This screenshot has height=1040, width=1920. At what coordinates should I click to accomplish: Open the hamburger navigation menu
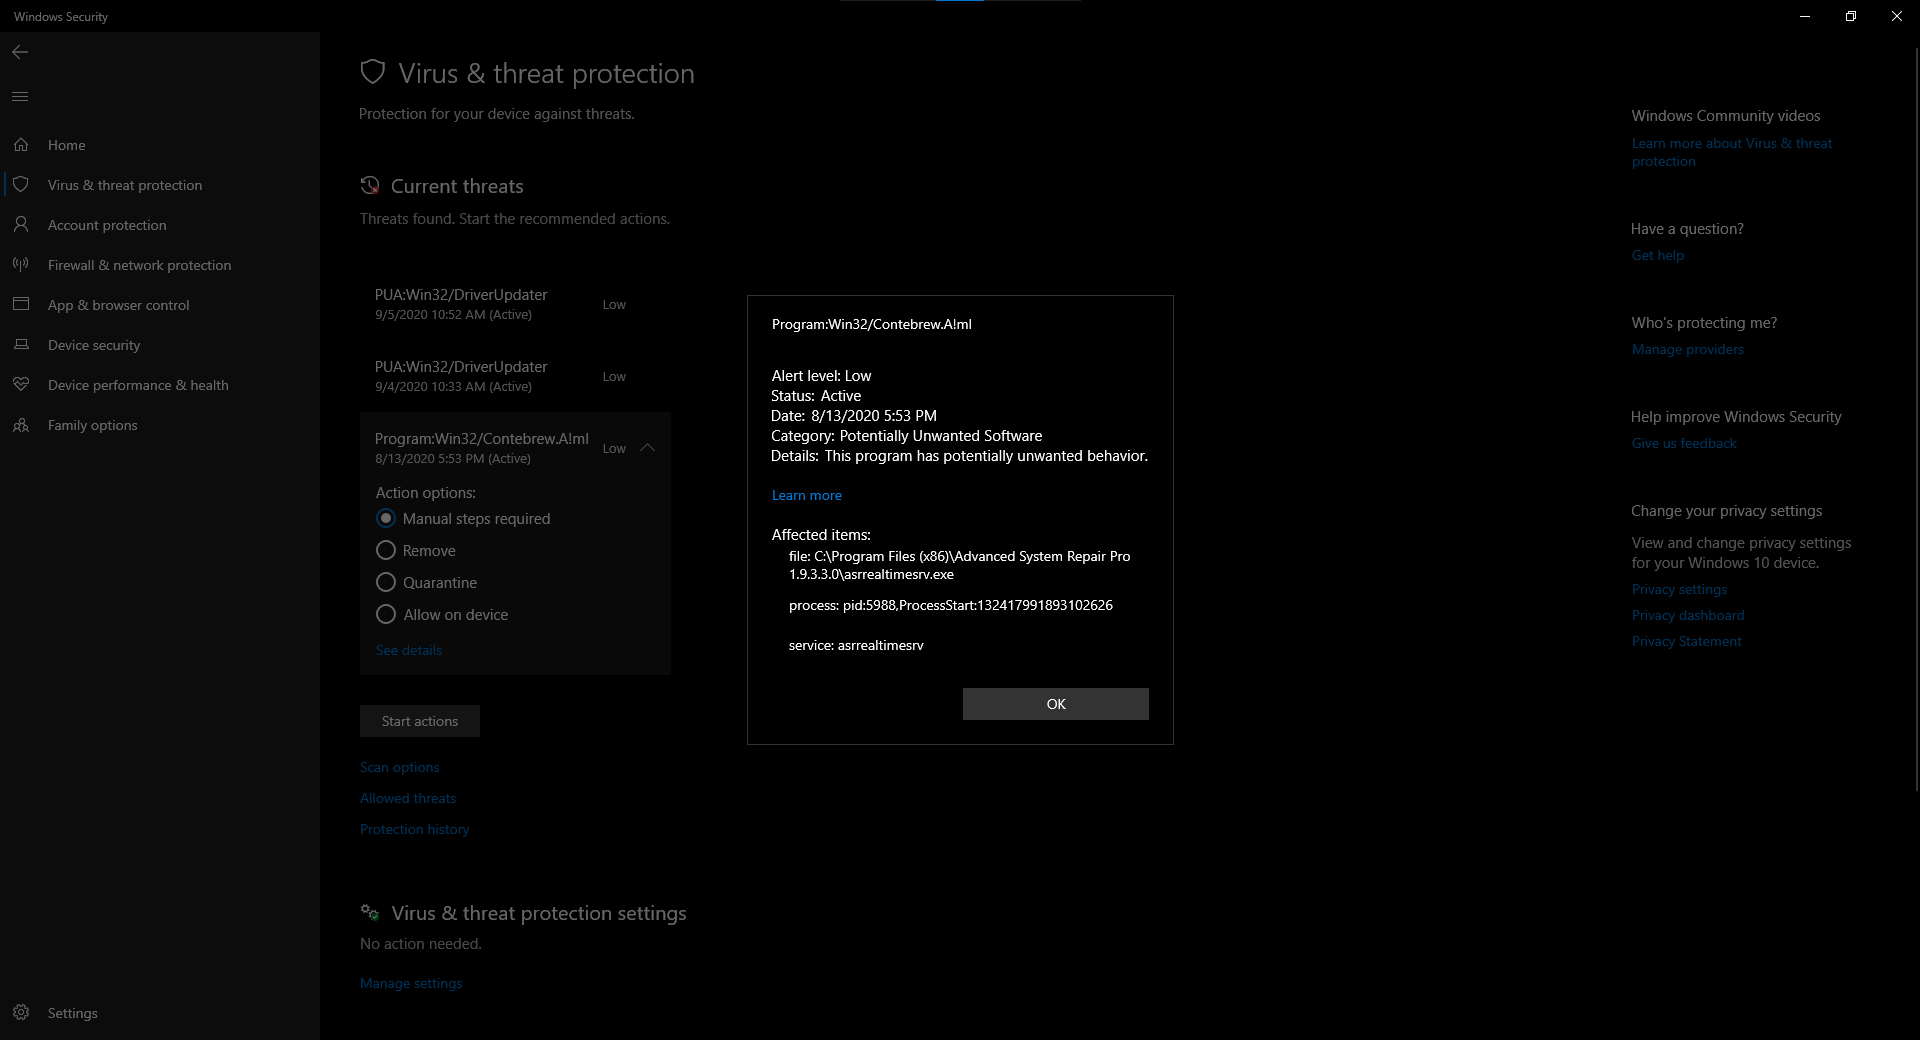click(20, 97)
